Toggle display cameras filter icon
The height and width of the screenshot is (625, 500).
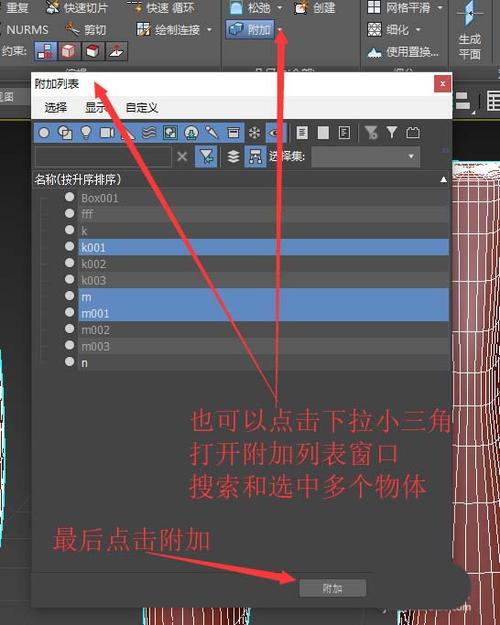click(x=107, y=133)
